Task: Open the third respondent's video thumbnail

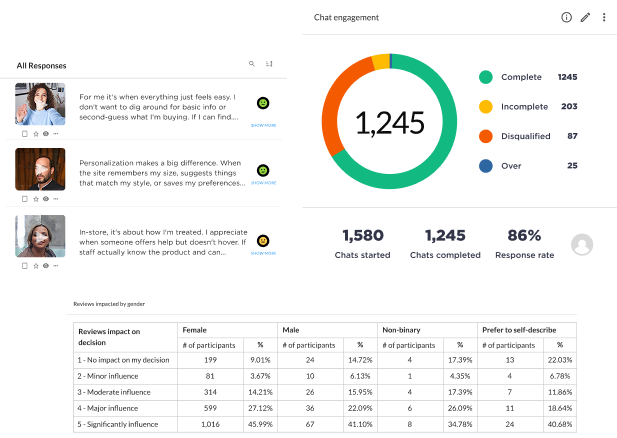Action: coord(40,236)
